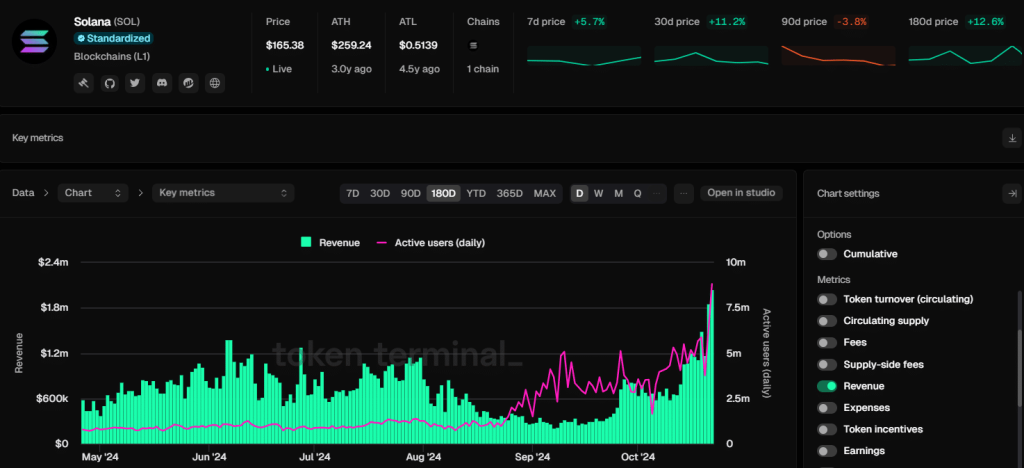The width and height of the screenshot is (1024, 468).
Task: Select the 90D time range
Action: pyautogui.click(x=410, y=193)
